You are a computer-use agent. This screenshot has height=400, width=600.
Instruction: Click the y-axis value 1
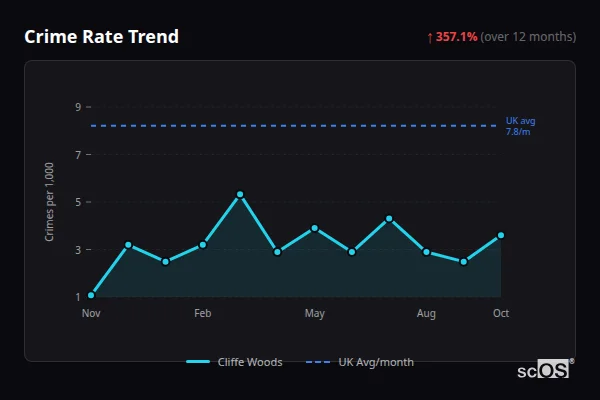78,297
